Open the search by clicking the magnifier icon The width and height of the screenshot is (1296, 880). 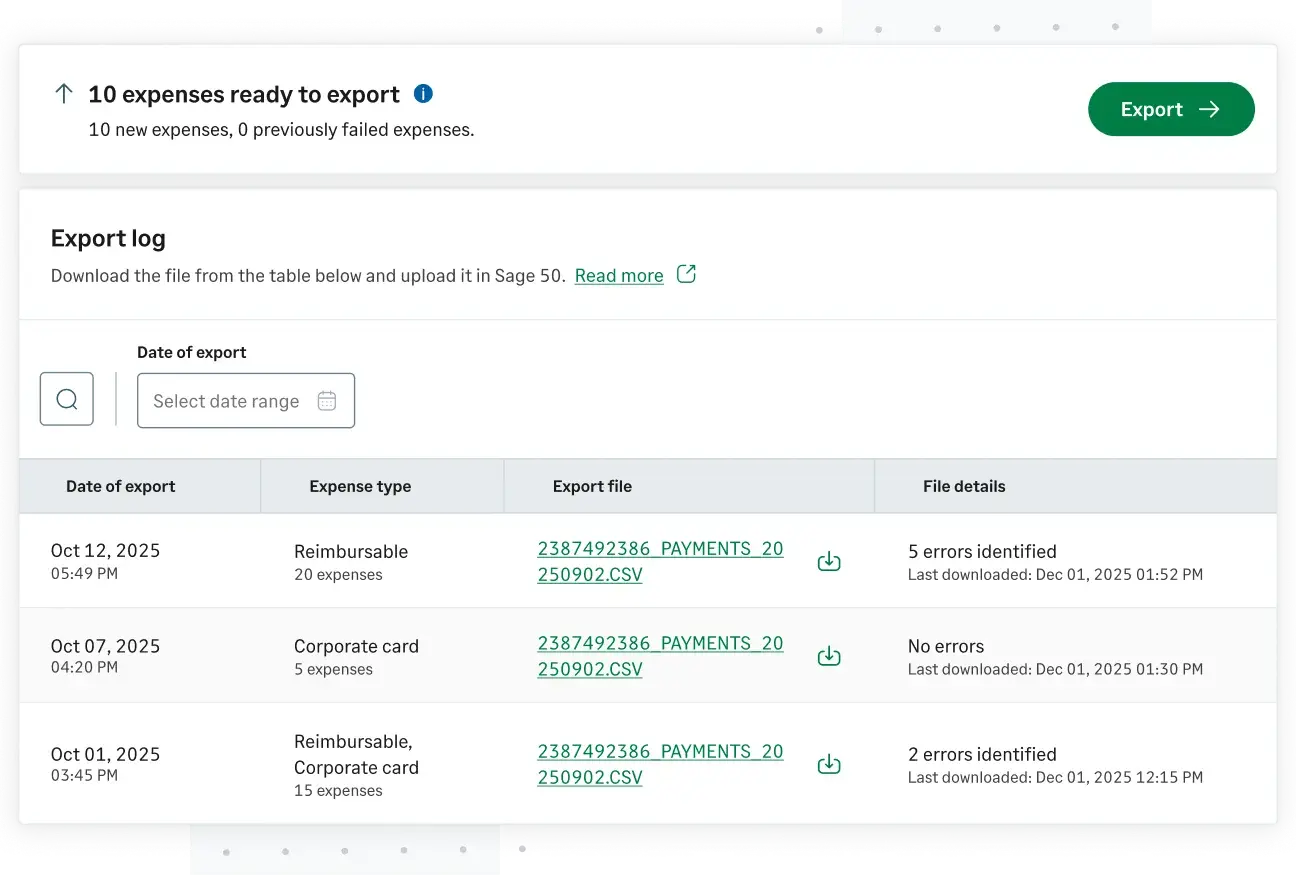tap(66, 398)
